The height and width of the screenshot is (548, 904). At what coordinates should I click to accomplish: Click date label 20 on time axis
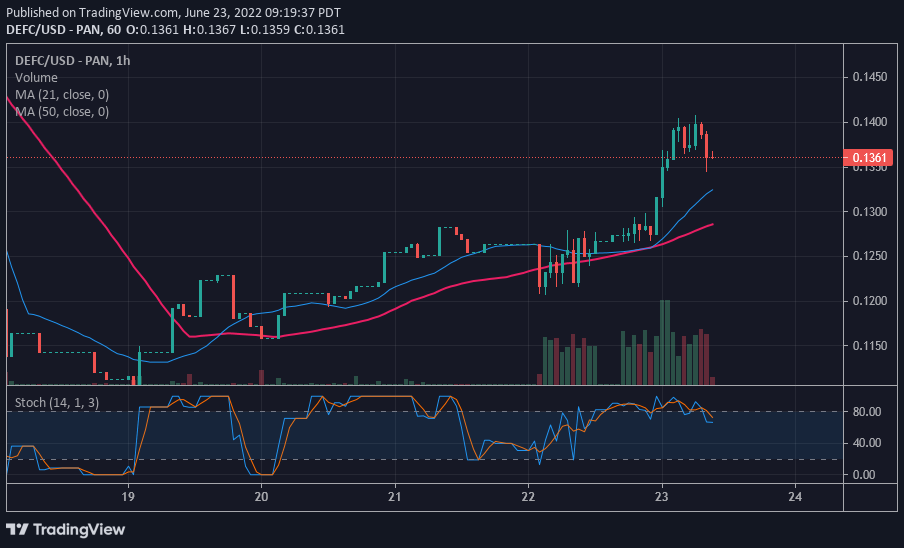click(261, 496)
